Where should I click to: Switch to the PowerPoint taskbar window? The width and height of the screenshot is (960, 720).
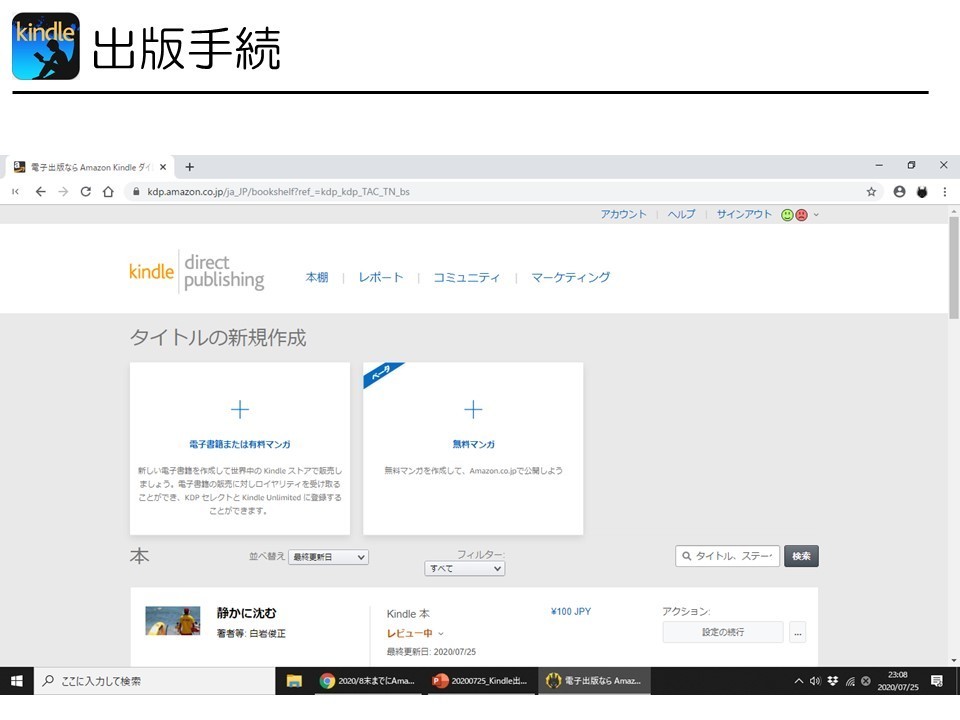481,681
